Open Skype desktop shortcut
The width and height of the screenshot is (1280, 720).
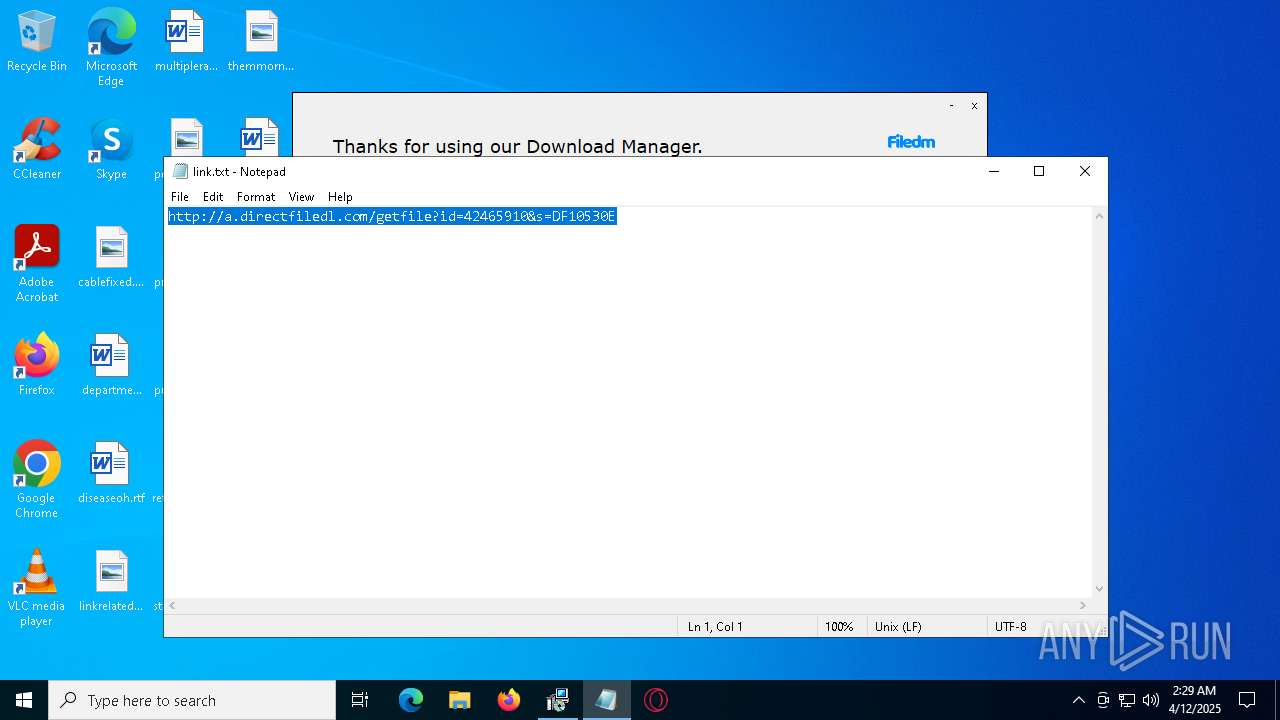111,150
